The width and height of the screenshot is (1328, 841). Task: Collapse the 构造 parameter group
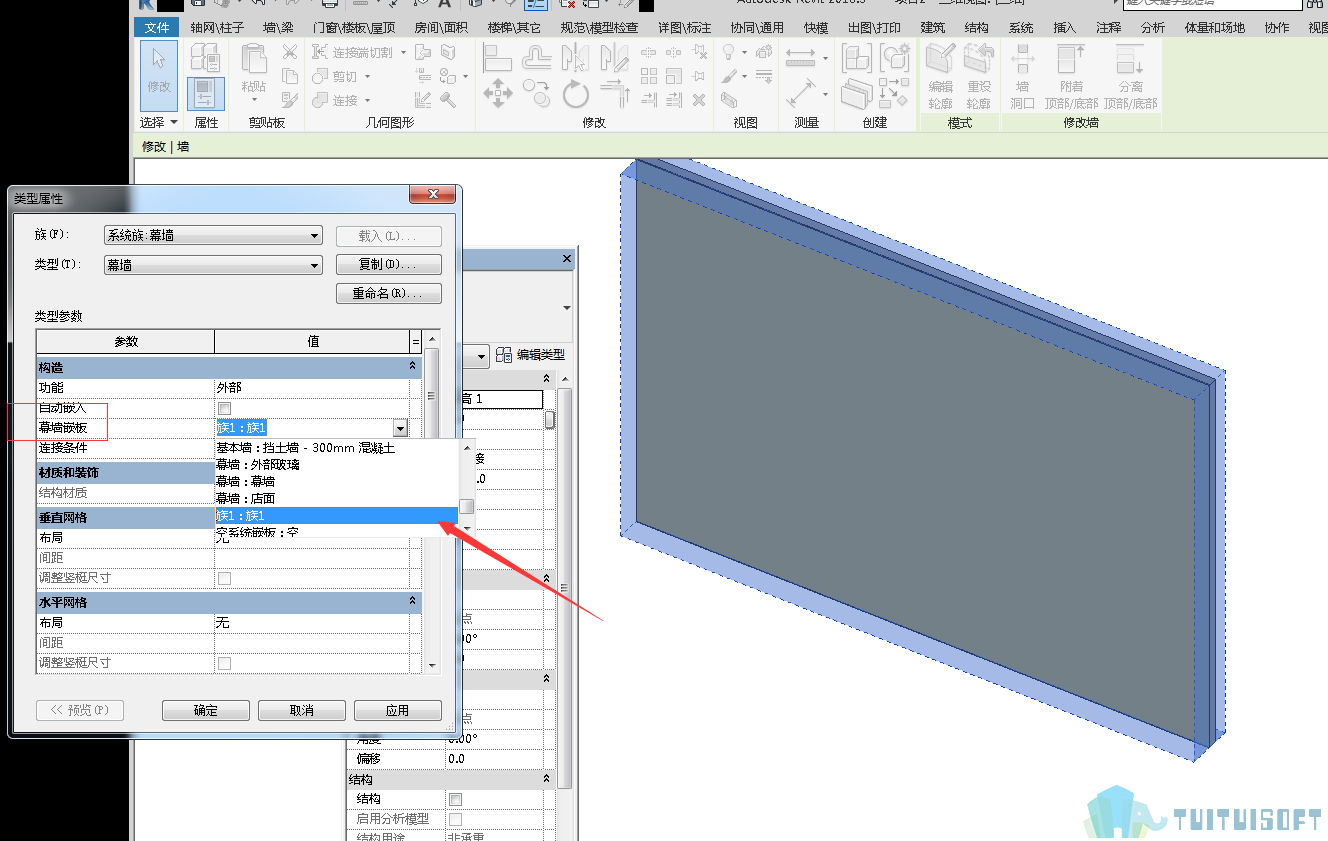[x=413, y=367]
